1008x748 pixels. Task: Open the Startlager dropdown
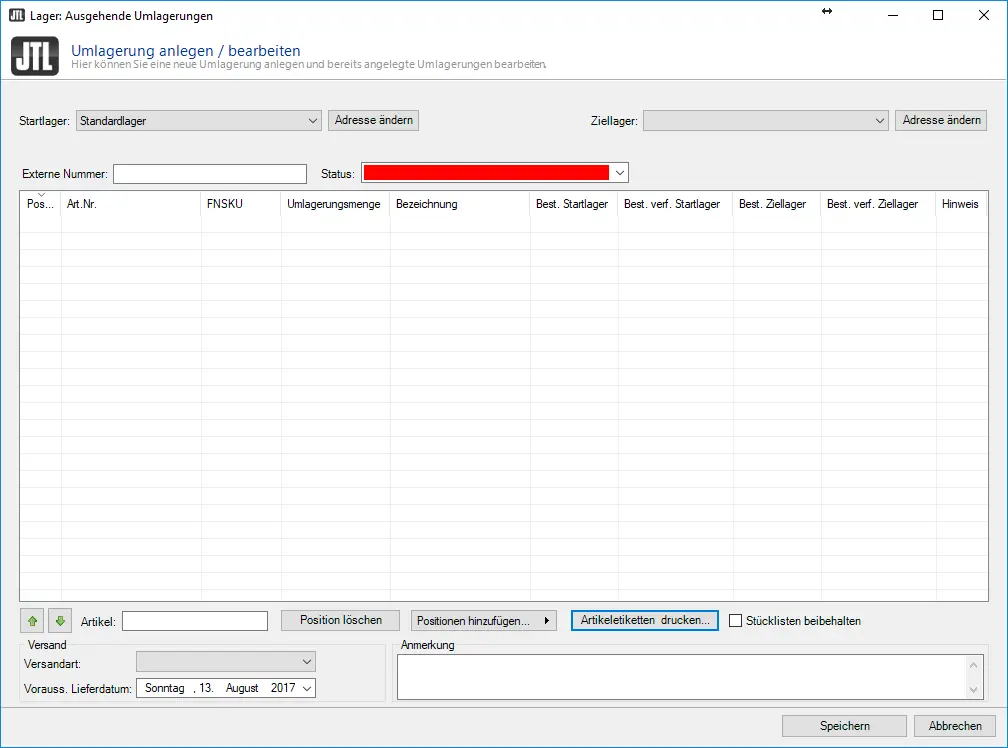199,121
